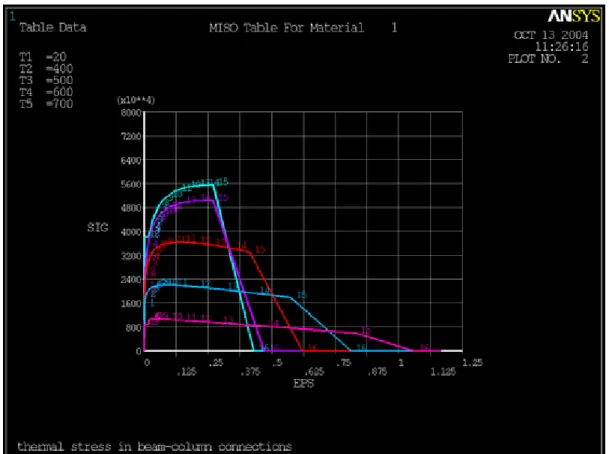
Task: Select the 4800 y-axis tick label
Action: [131, 208]
